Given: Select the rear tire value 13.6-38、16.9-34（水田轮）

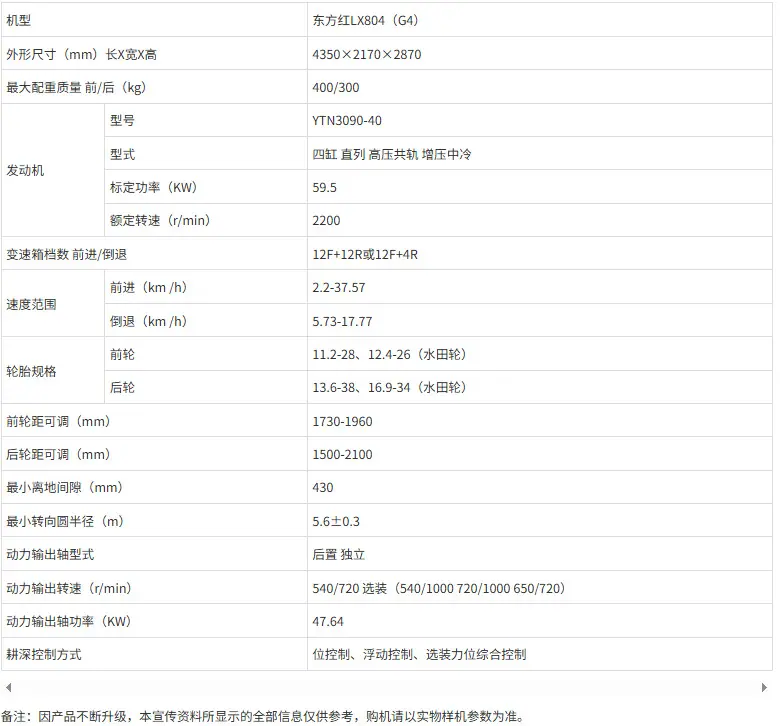Looking at the screenshot, I should click(x=390, y=387).
